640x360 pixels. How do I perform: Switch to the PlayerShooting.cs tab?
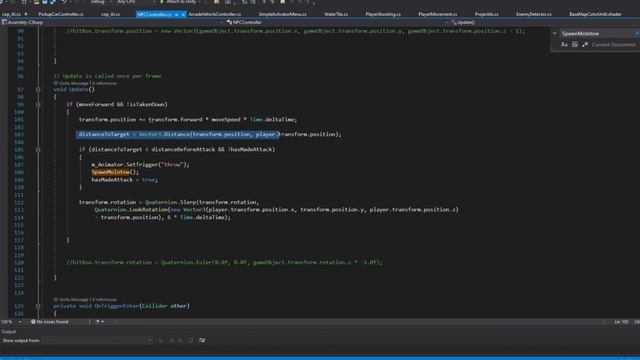383,14
